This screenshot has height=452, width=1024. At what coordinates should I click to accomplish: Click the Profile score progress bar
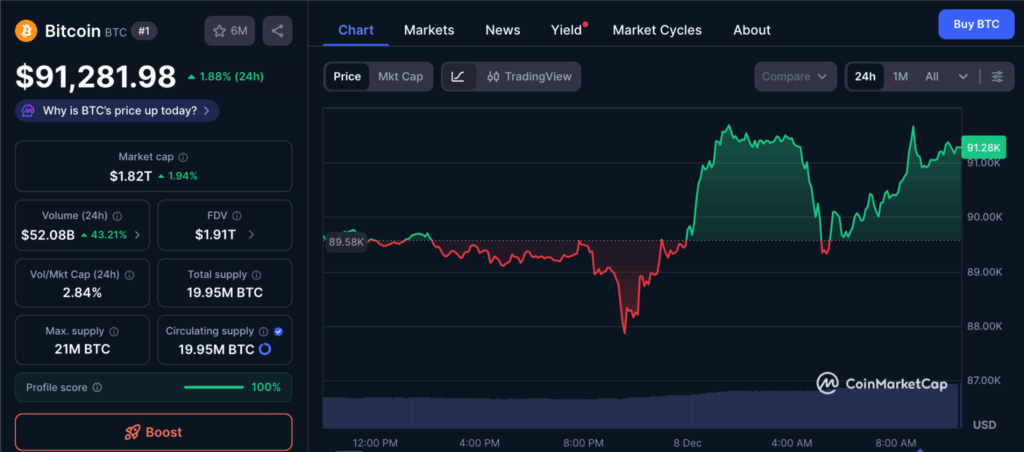(214, 387)
